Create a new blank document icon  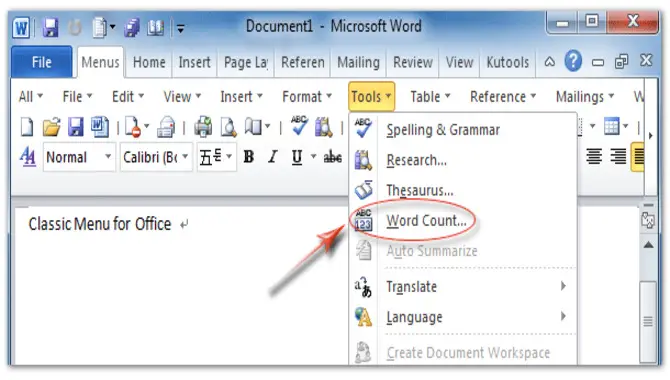(27, 127)
